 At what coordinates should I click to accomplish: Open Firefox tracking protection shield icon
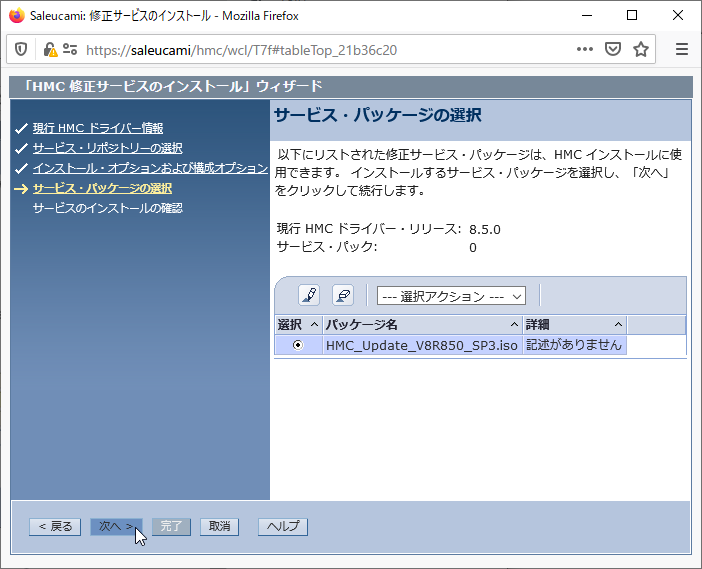click(22, 49)
